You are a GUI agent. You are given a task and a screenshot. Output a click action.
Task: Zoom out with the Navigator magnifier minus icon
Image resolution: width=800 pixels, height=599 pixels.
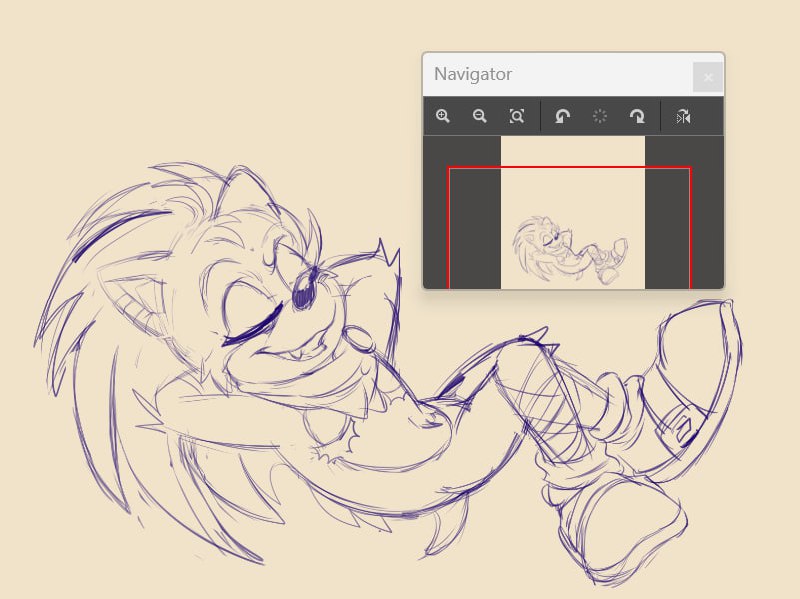(x=480, y=116)
